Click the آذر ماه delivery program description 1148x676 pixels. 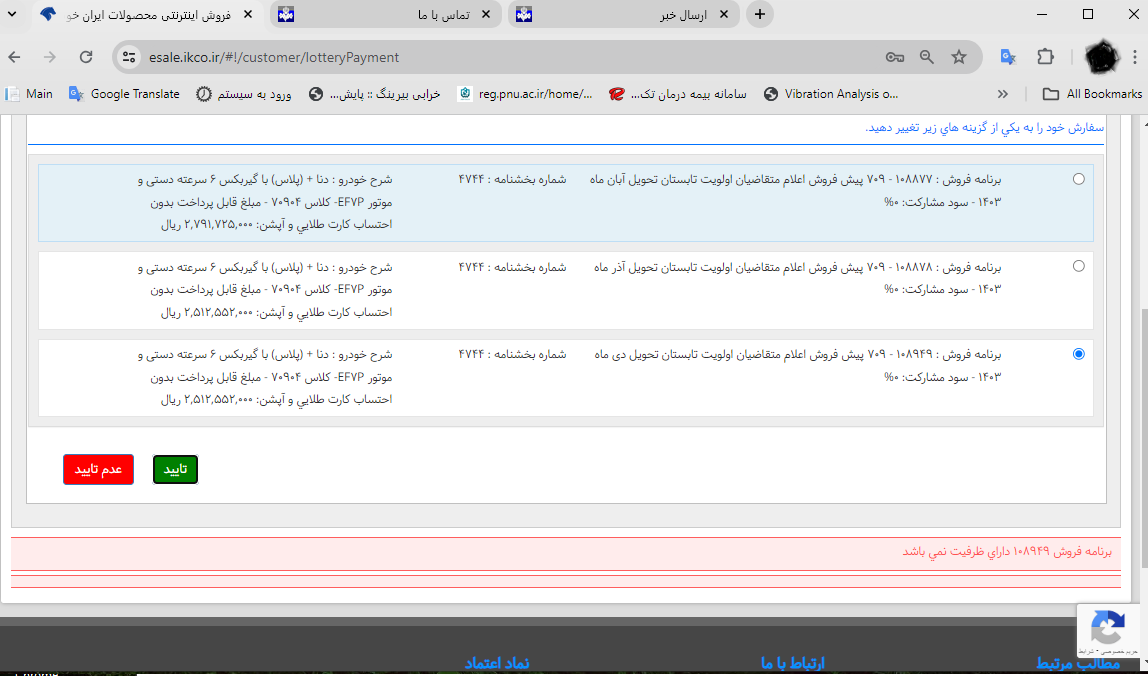(797, 278)
